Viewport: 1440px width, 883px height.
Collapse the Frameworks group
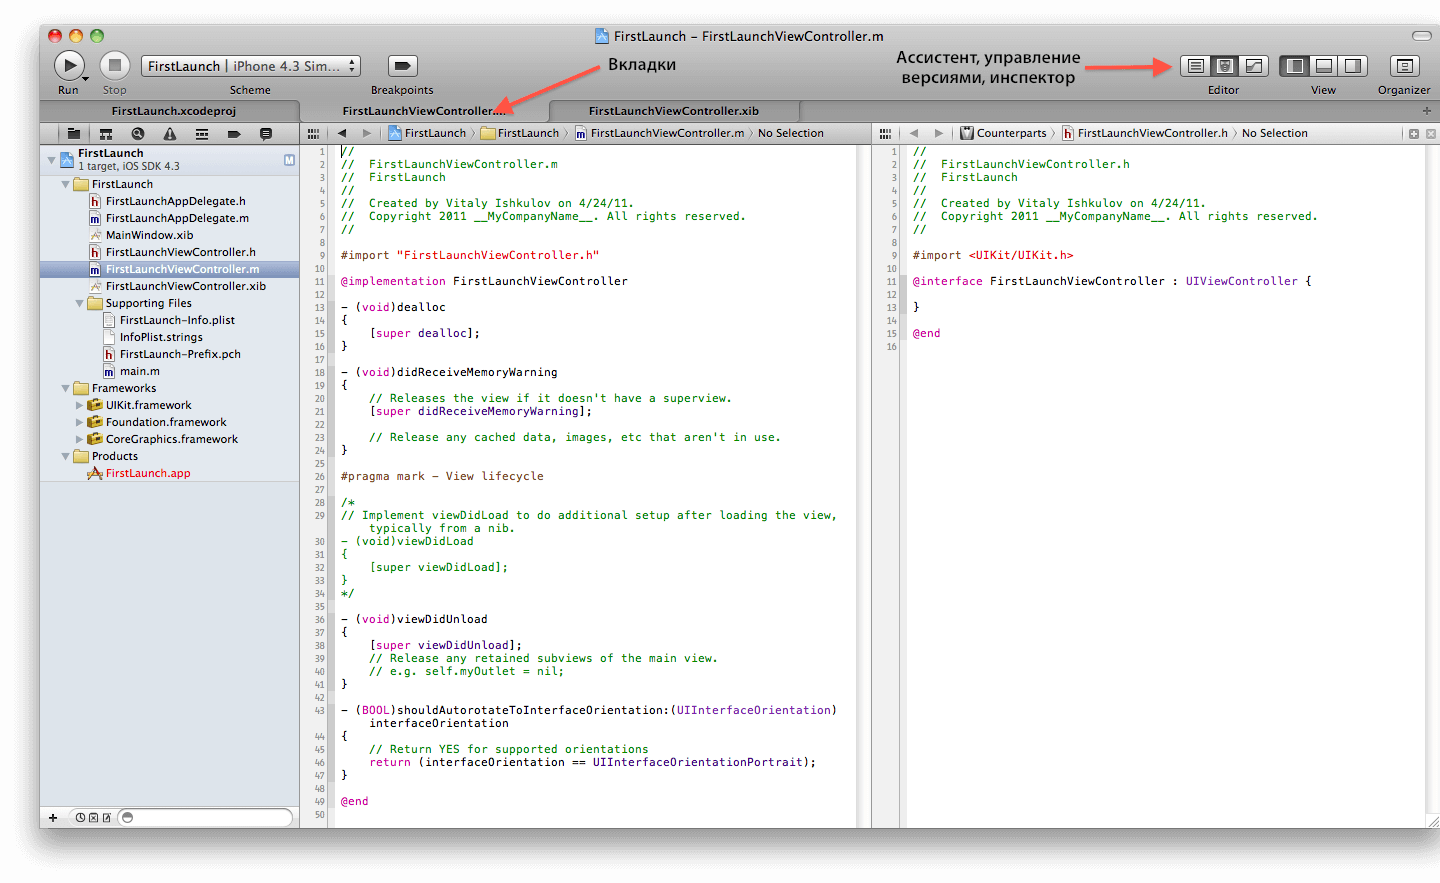[66, 388]
